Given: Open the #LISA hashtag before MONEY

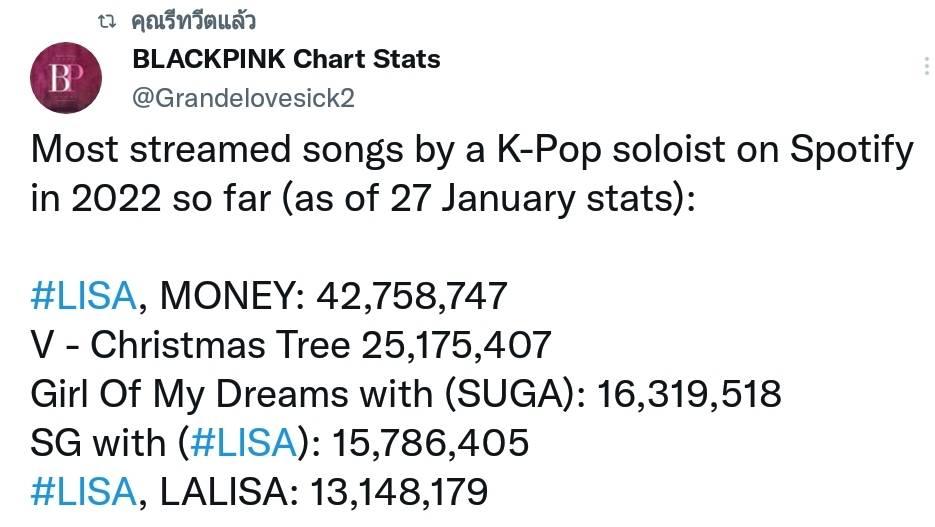Looking at the screenshot, I should [83, 296].
